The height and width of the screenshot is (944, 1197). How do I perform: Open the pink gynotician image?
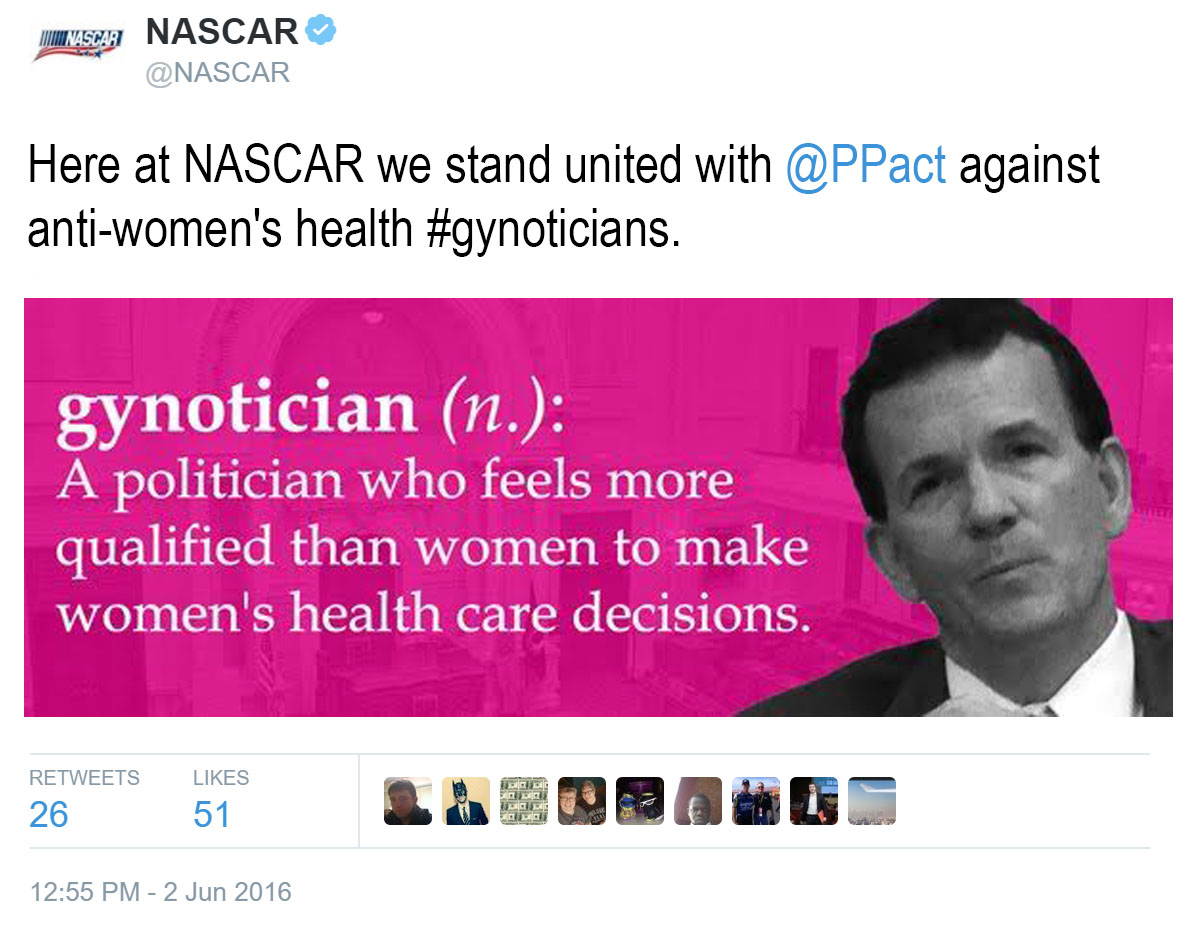(x=598, y=507)
